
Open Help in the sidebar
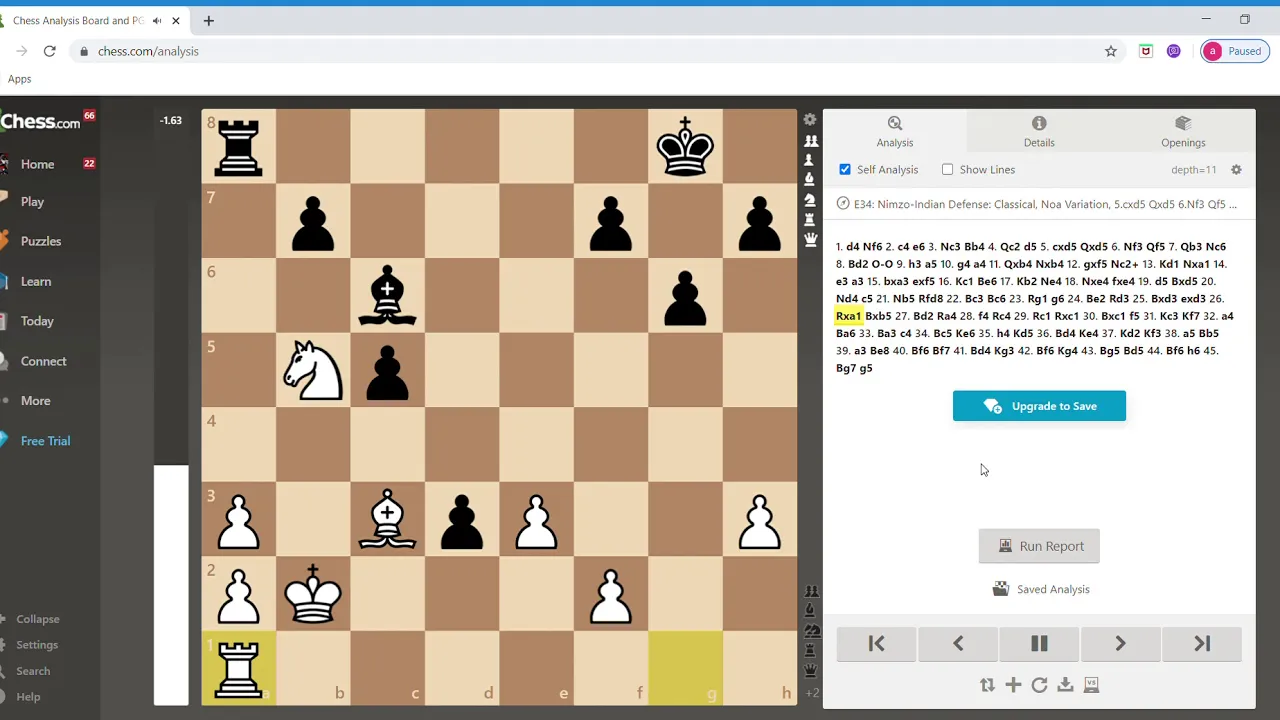click(28, 697)
